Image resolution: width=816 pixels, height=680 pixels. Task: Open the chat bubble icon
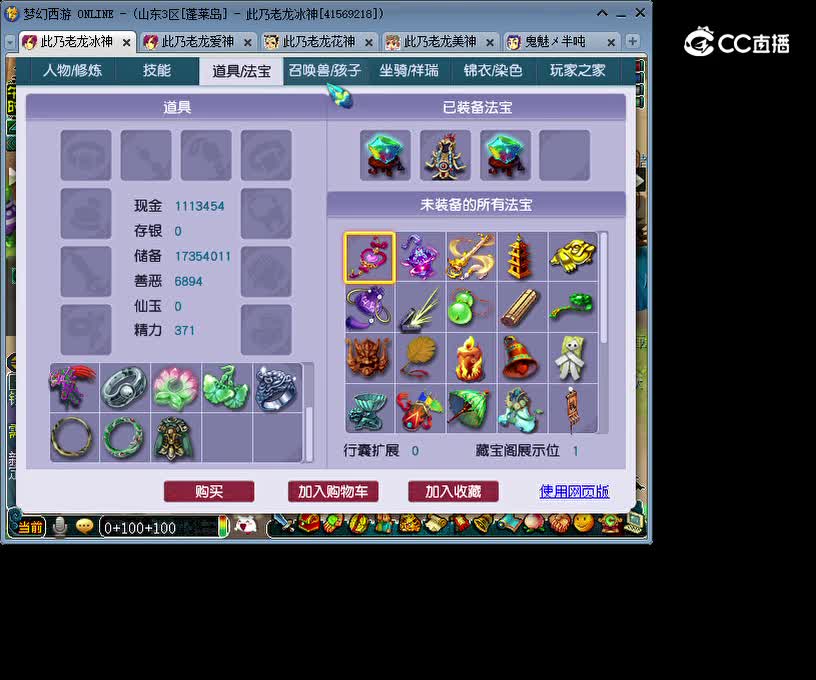[x=84, y=527]
